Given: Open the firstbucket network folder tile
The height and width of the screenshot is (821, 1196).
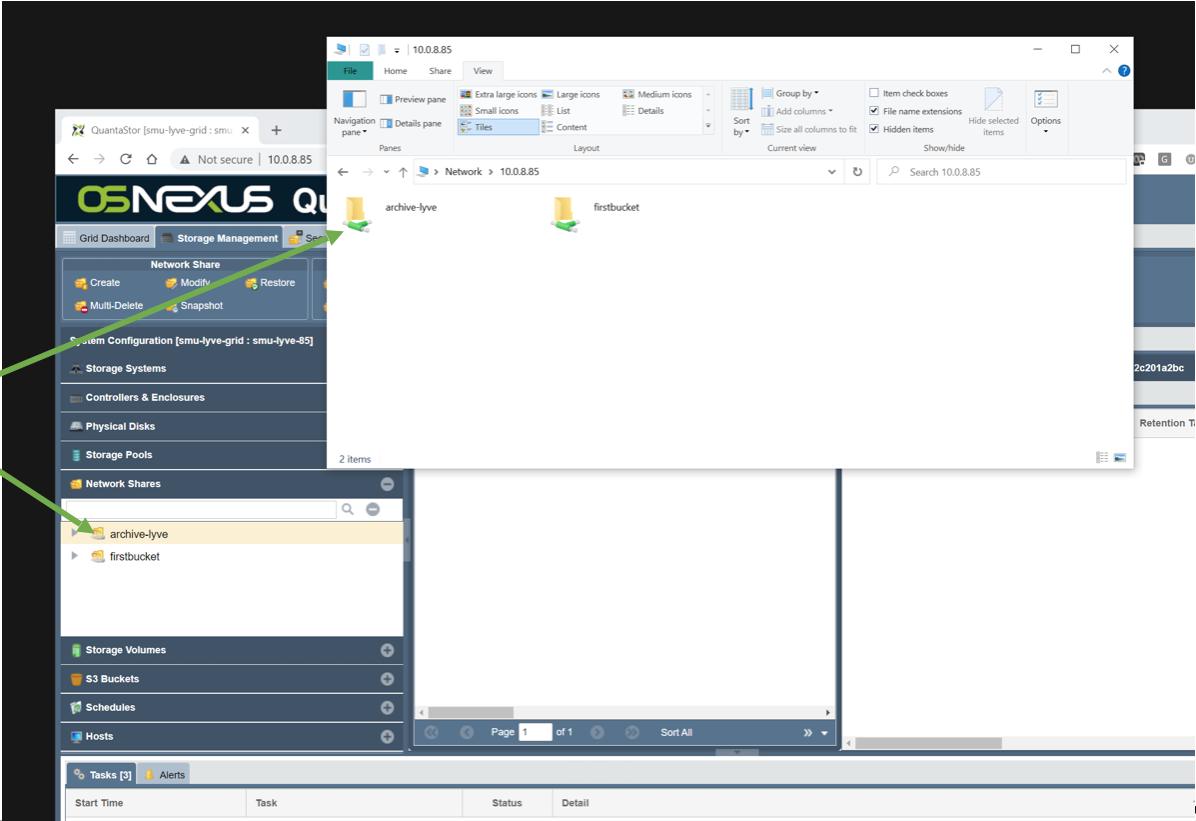Looking at the screenshot, I should (565, 213).
